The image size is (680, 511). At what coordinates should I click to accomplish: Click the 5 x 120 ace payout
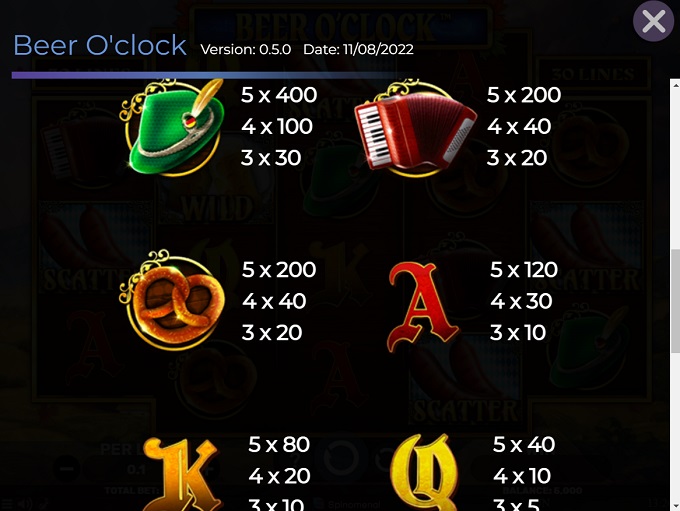click(x=524, y=270)
